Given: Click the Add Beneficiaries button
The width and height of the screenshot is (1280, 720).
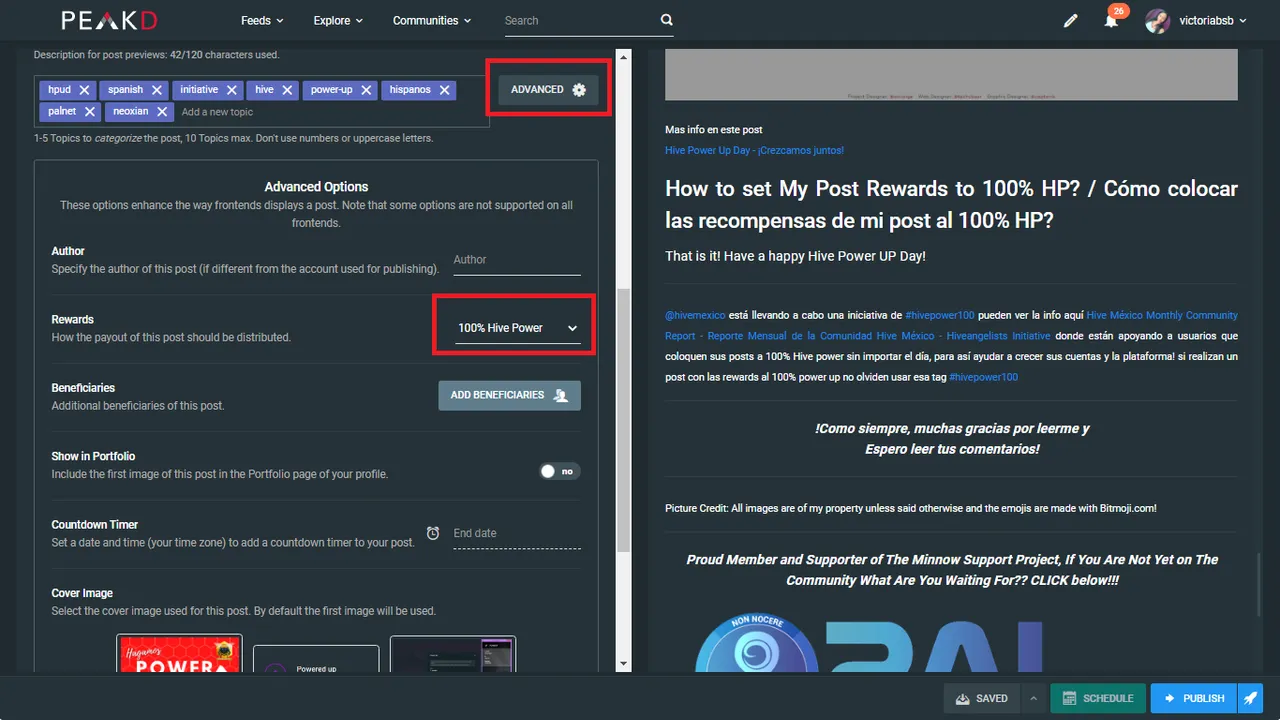Looking at the screenshot, I should click(509, 395).
